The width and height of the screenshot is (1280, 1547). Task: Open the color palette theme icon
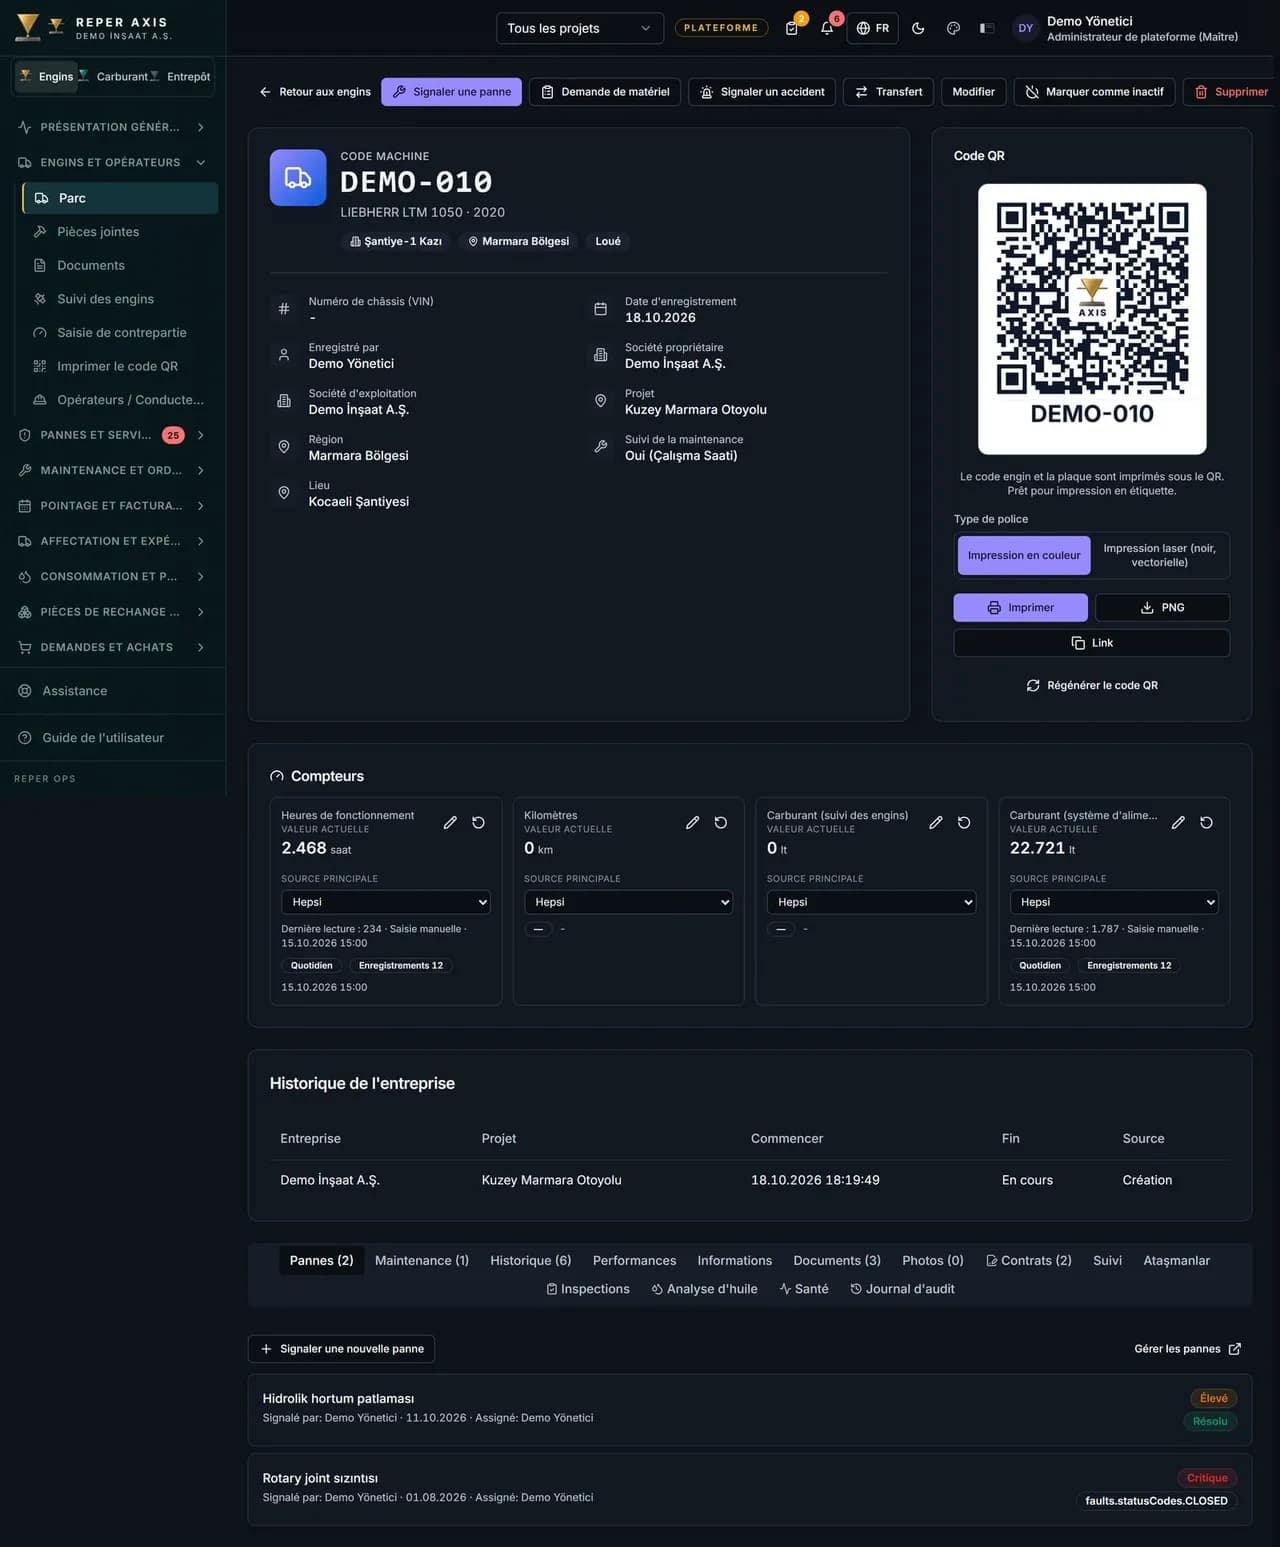[x=953, y=28]
